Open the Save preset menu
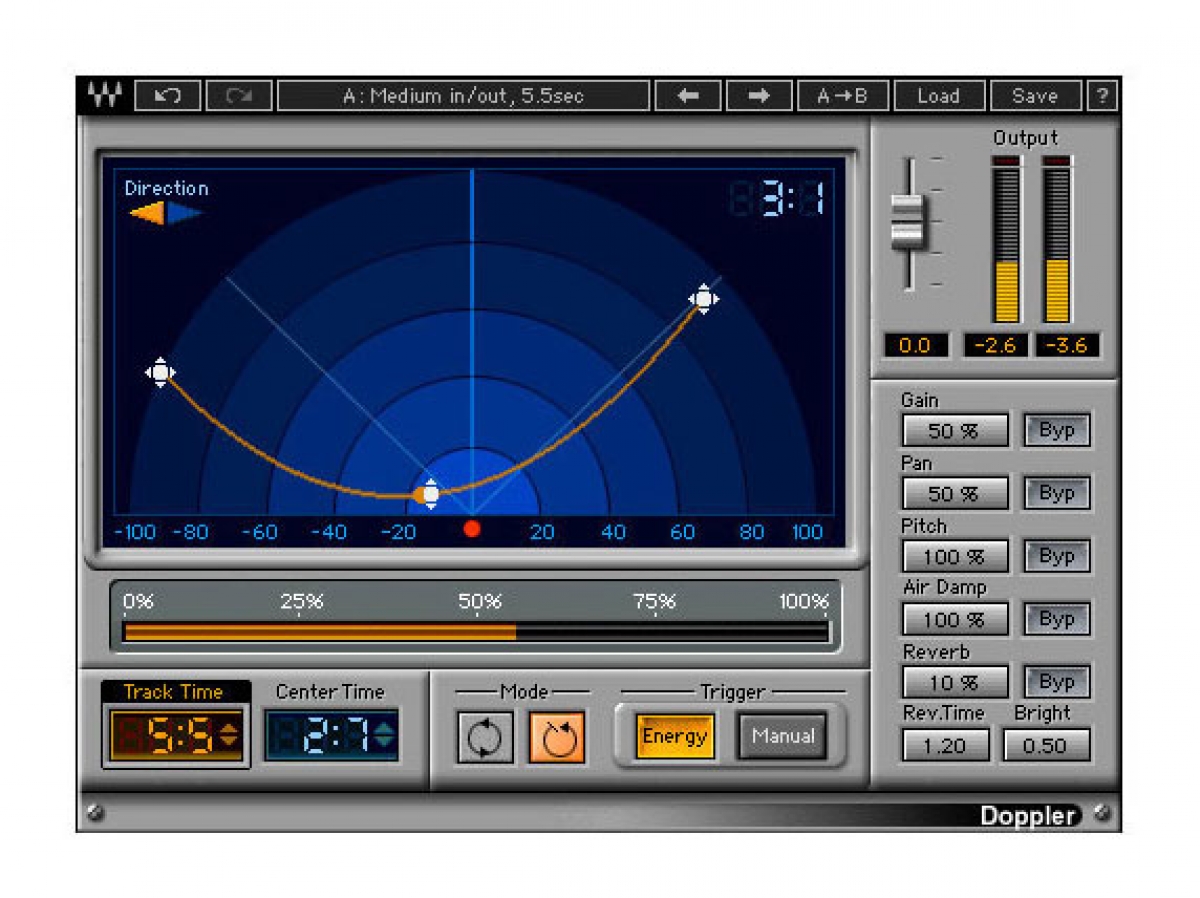The height and width of the screenshot is (898, 1200). tap(1035, 96)
